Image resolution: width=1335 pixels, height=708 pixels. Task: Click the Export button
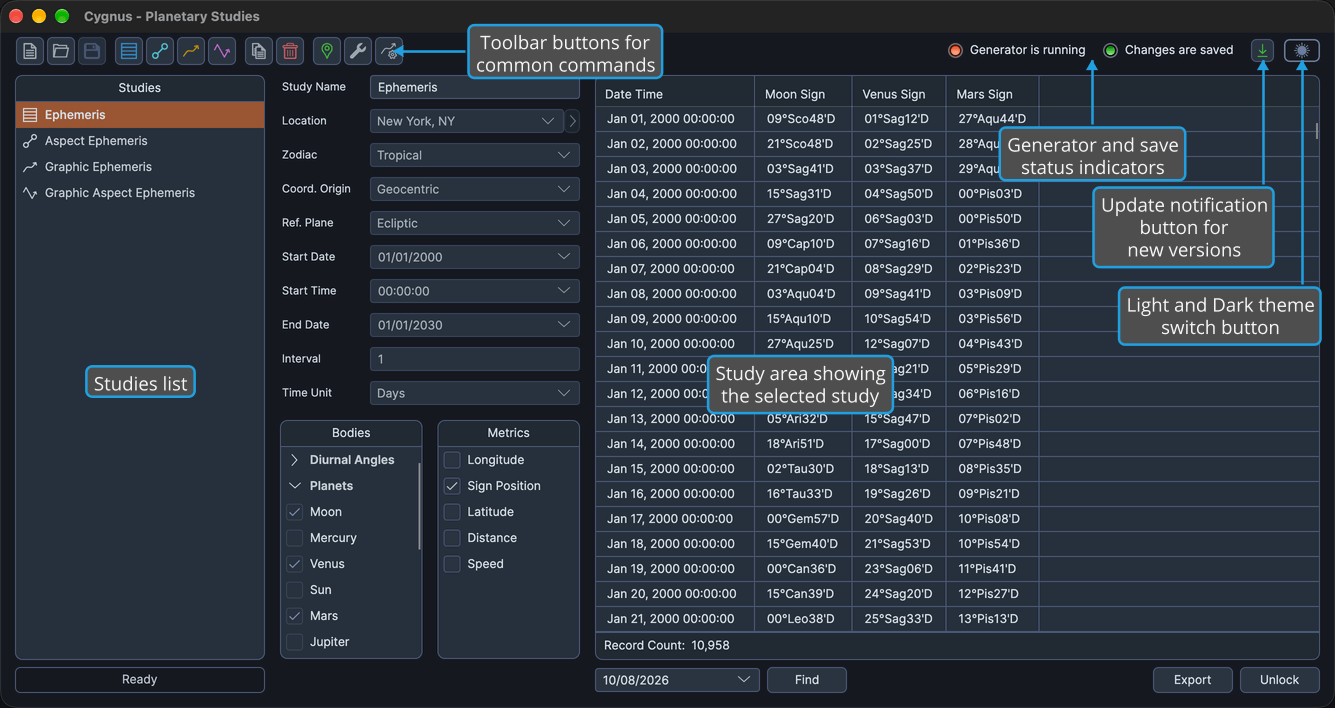pyautogui.click(x=1192, y=680)
